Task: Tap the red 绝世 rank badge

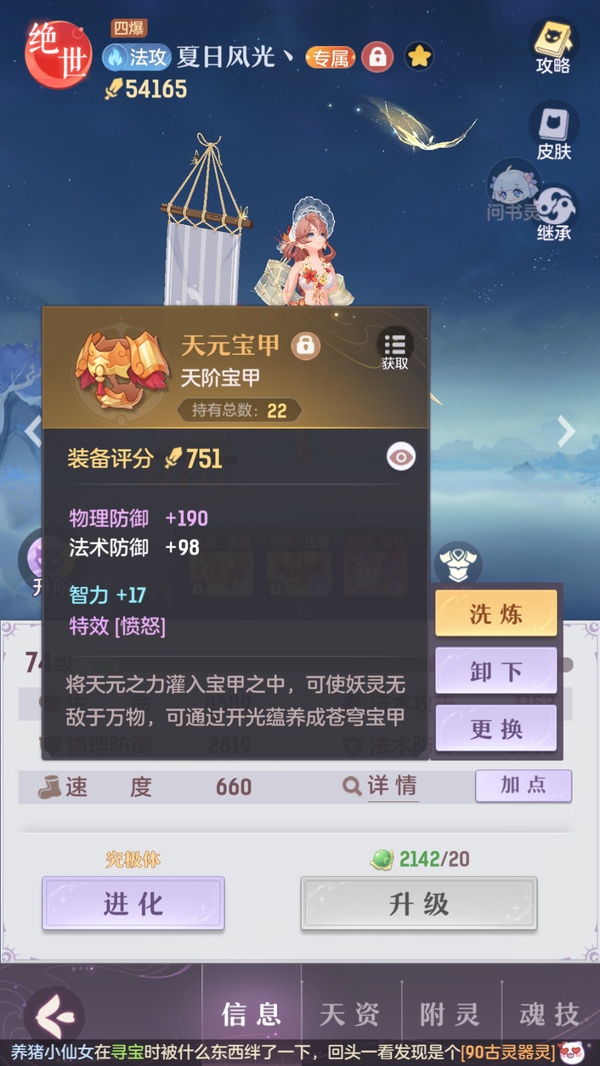Action: (x=58, y=54)
